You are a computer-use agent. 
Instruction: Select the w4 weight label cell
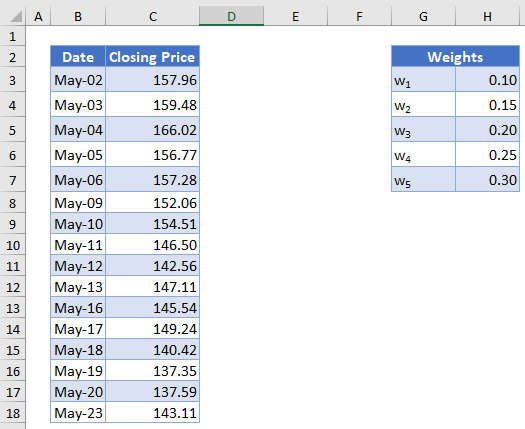[x=424, y=154]
